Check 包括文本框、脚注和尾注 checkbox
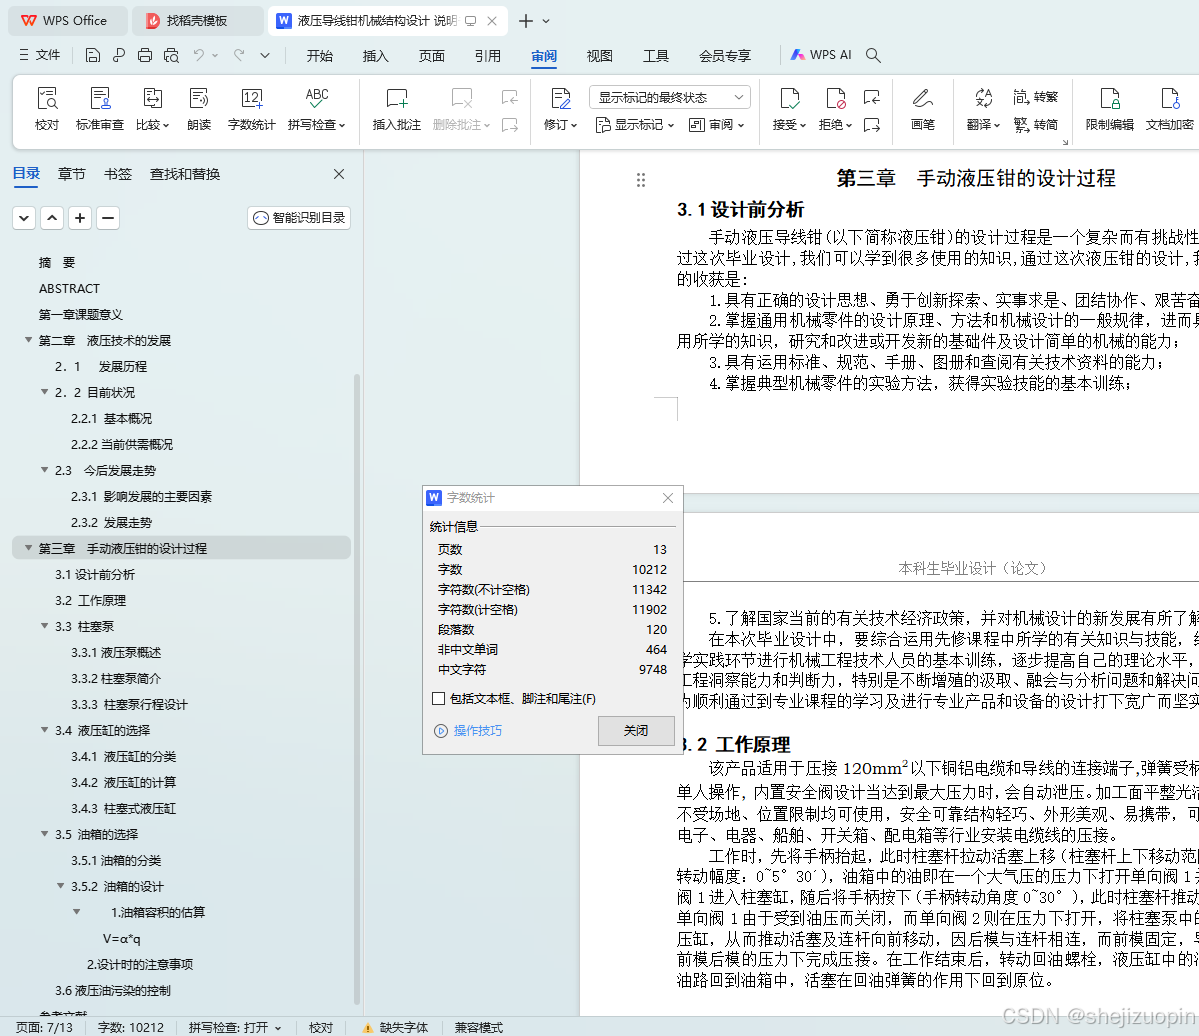This screenshot has width=1199, height=1036. [x=438, y=698]
